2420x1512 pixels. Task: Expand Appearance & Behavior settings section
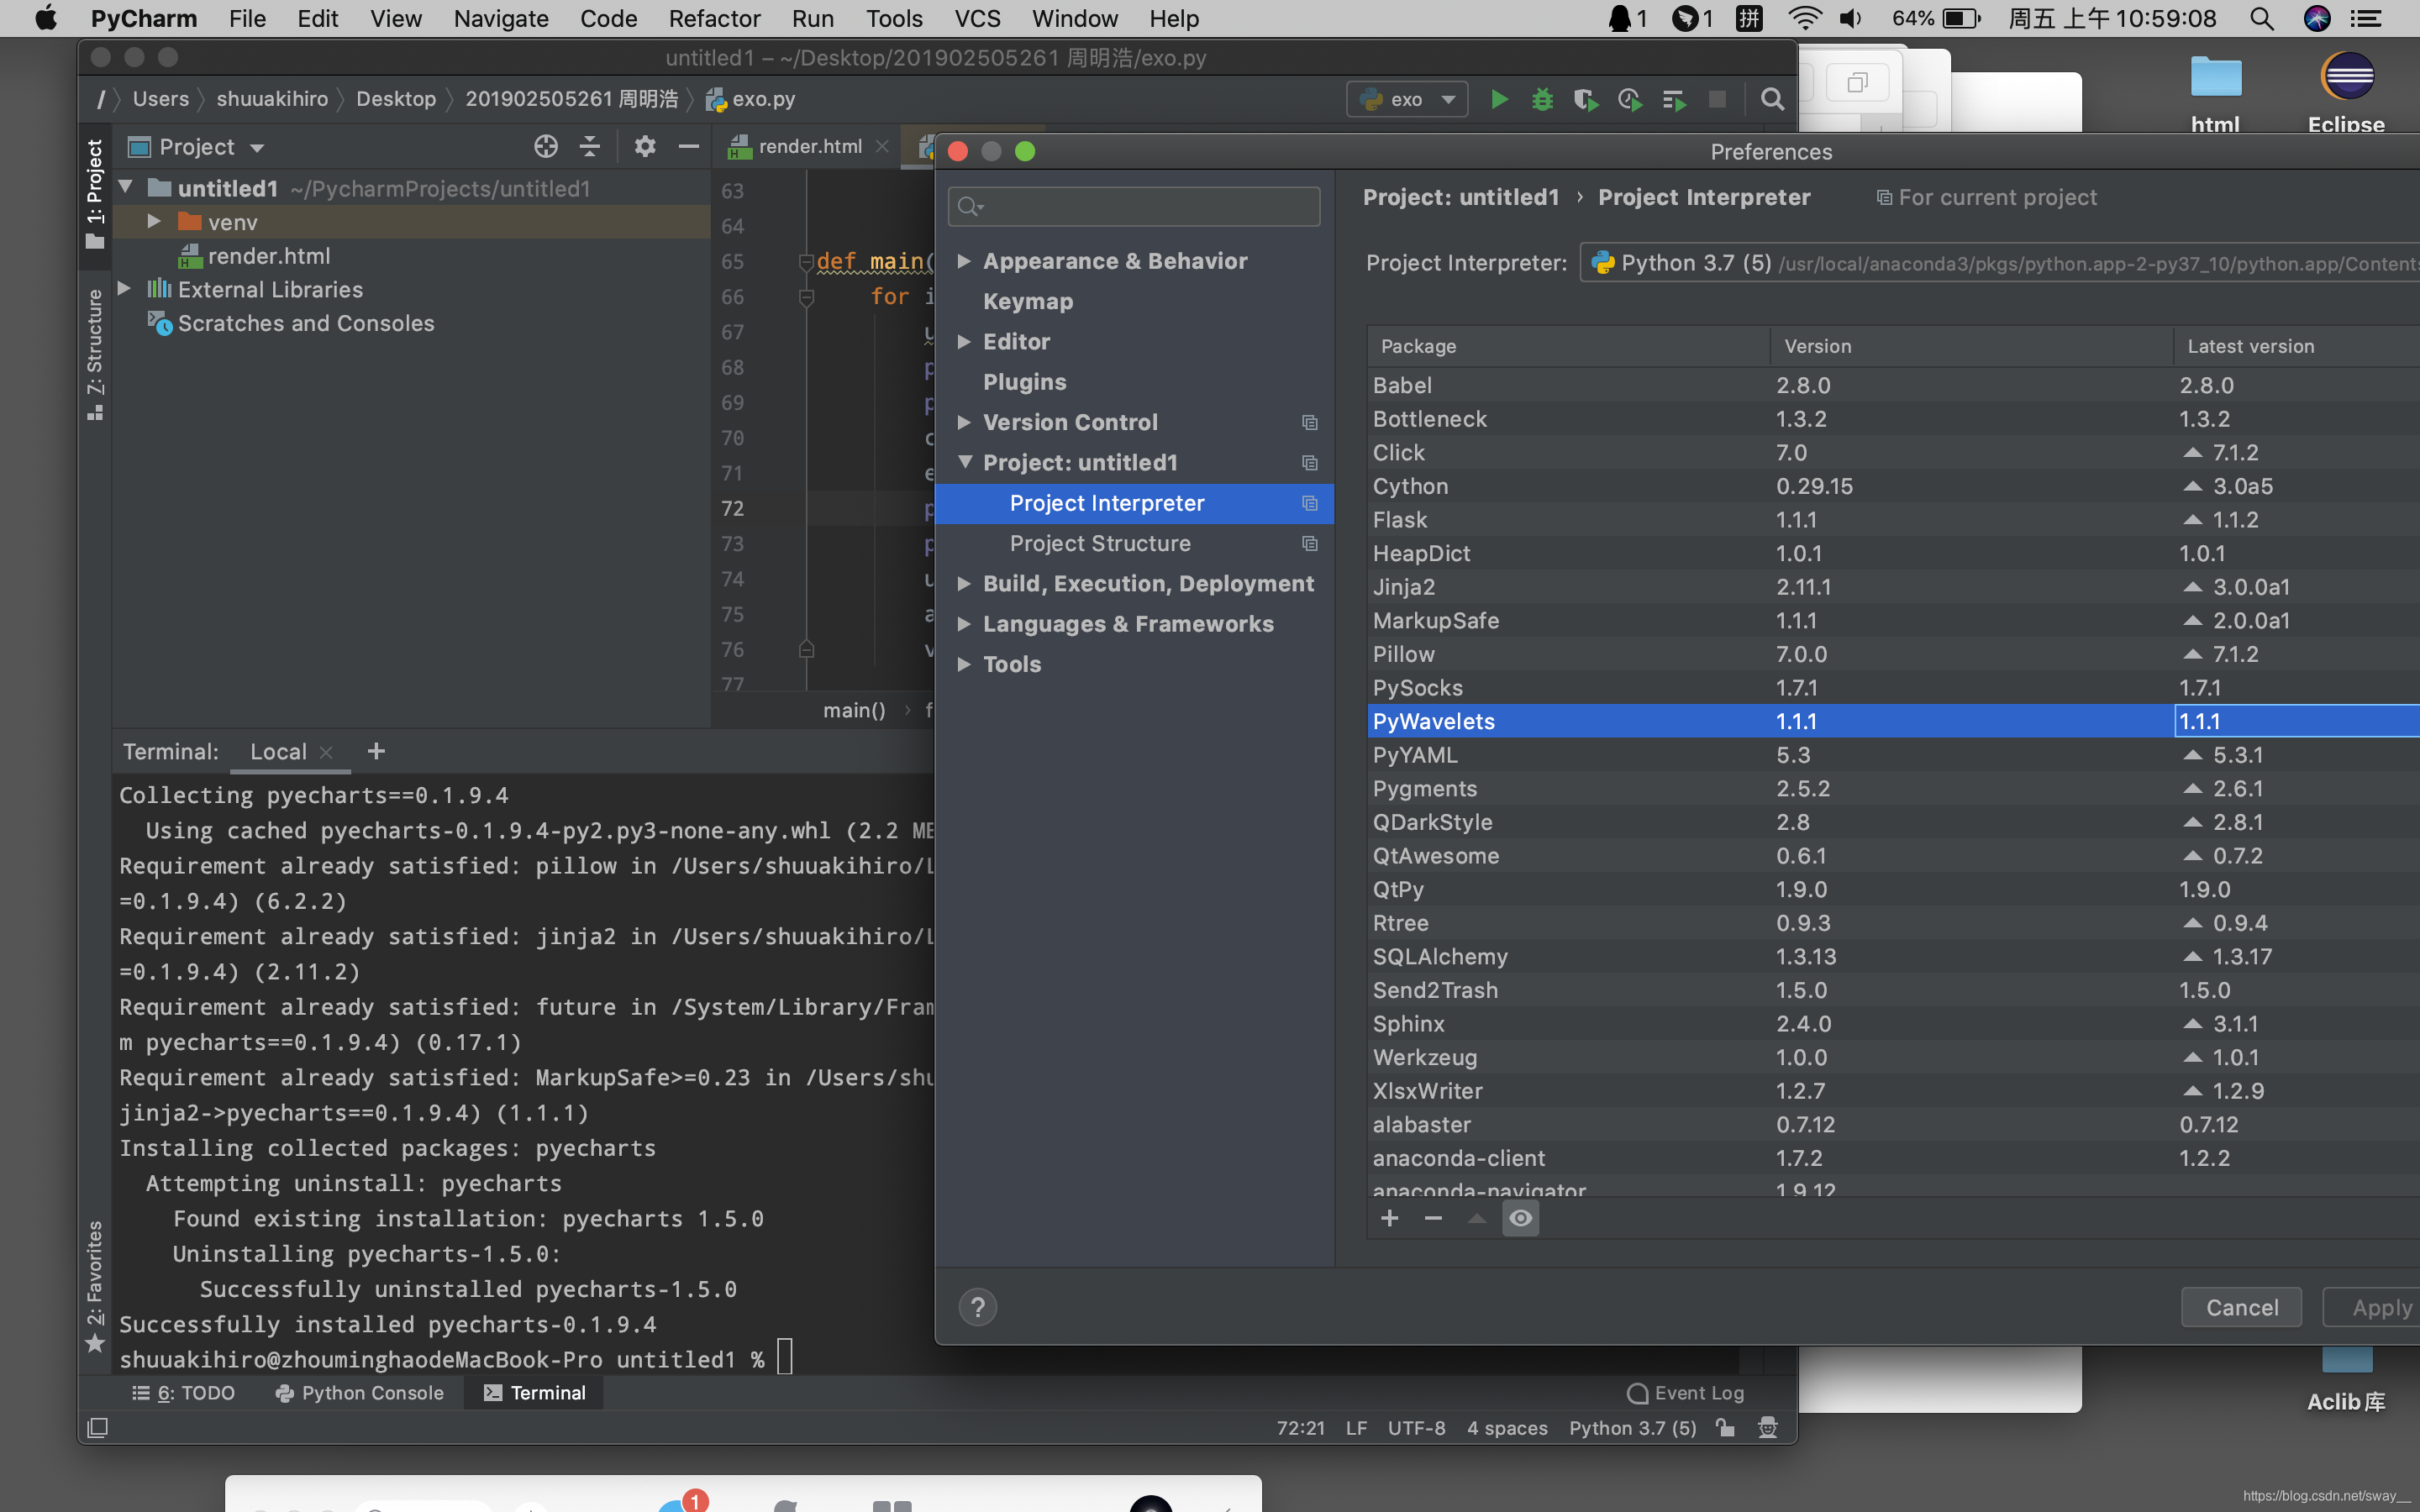(x=964, y=261)
